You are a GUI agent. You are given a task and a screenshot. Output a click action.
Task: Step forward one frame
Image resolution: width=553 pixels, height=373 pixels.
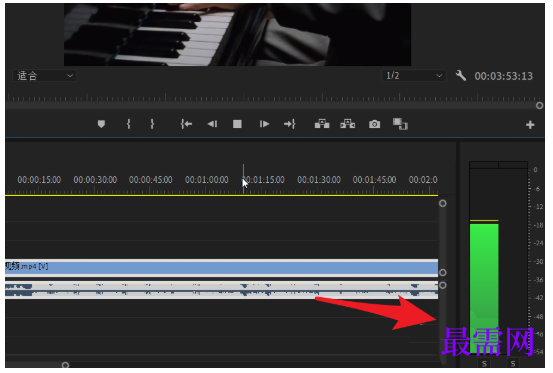click(264, 124)
